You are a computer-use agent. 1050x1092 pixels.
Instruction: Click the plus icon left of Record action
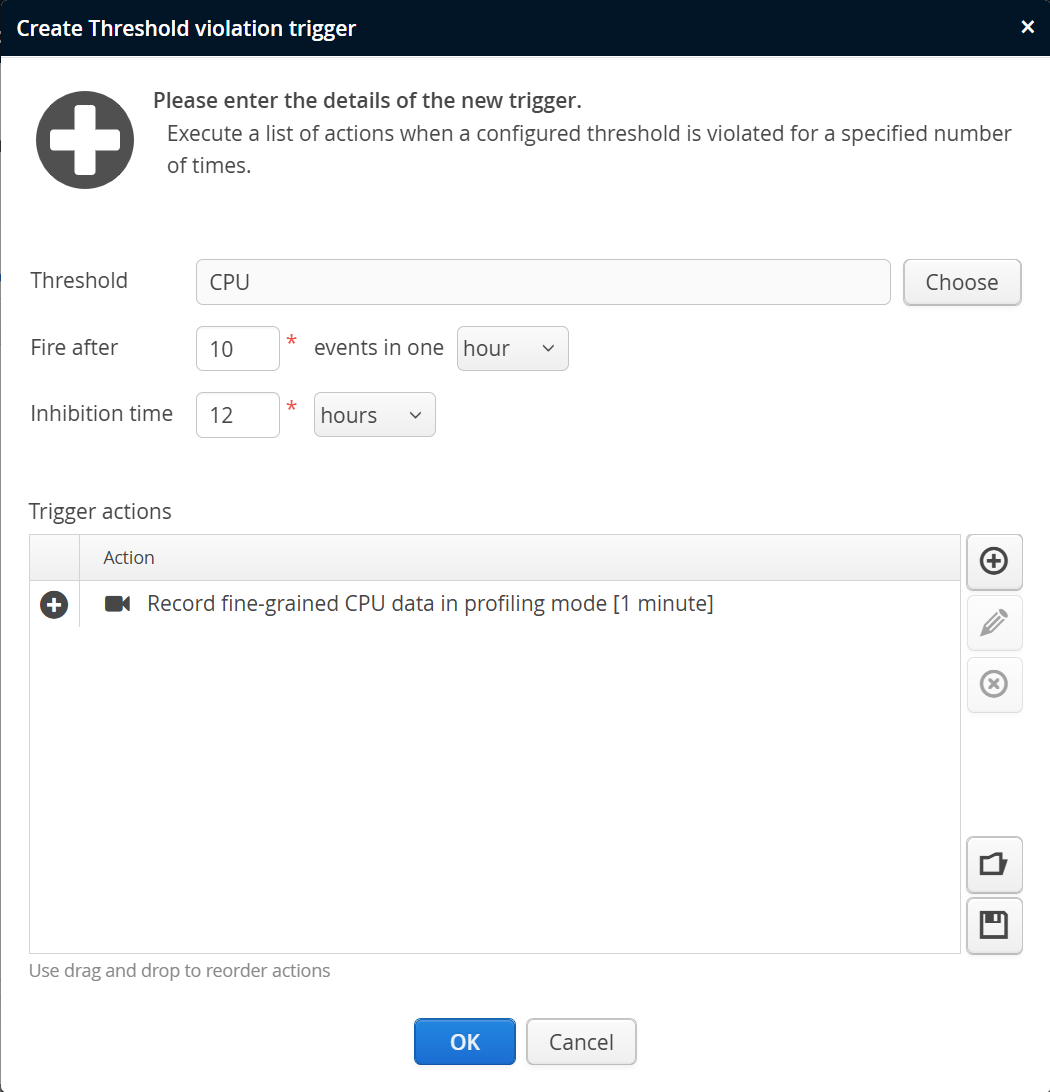pyautogui.click(x=54, y=604)
